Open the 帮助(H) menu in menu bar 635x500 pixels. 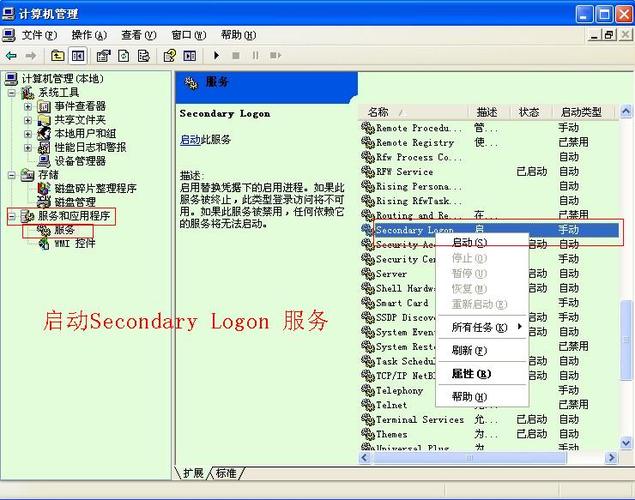(x=238, y=35)
